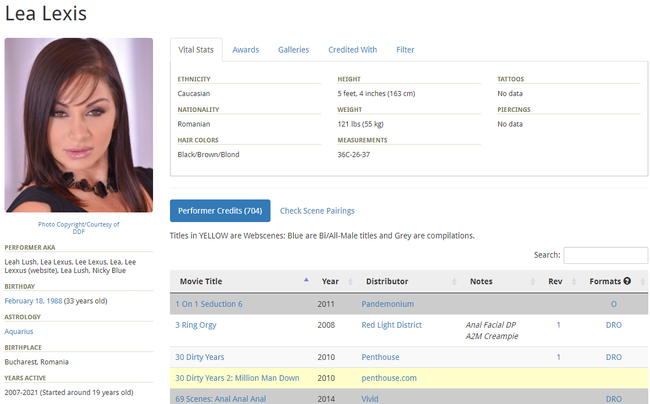Open the Galleries tab
650x404 pixels.
tap(293, 50)
